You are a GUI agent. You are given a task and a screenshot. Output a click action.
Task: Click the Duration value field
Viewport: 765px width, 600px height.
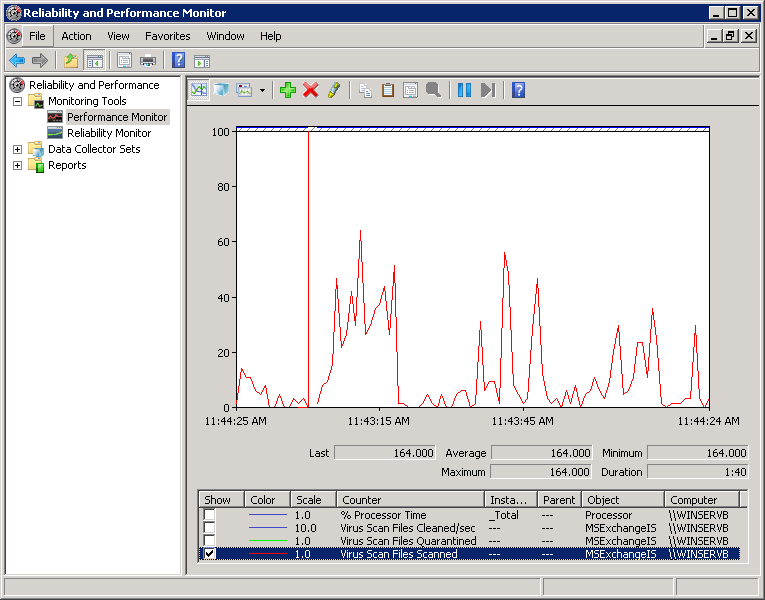point(698,472)
